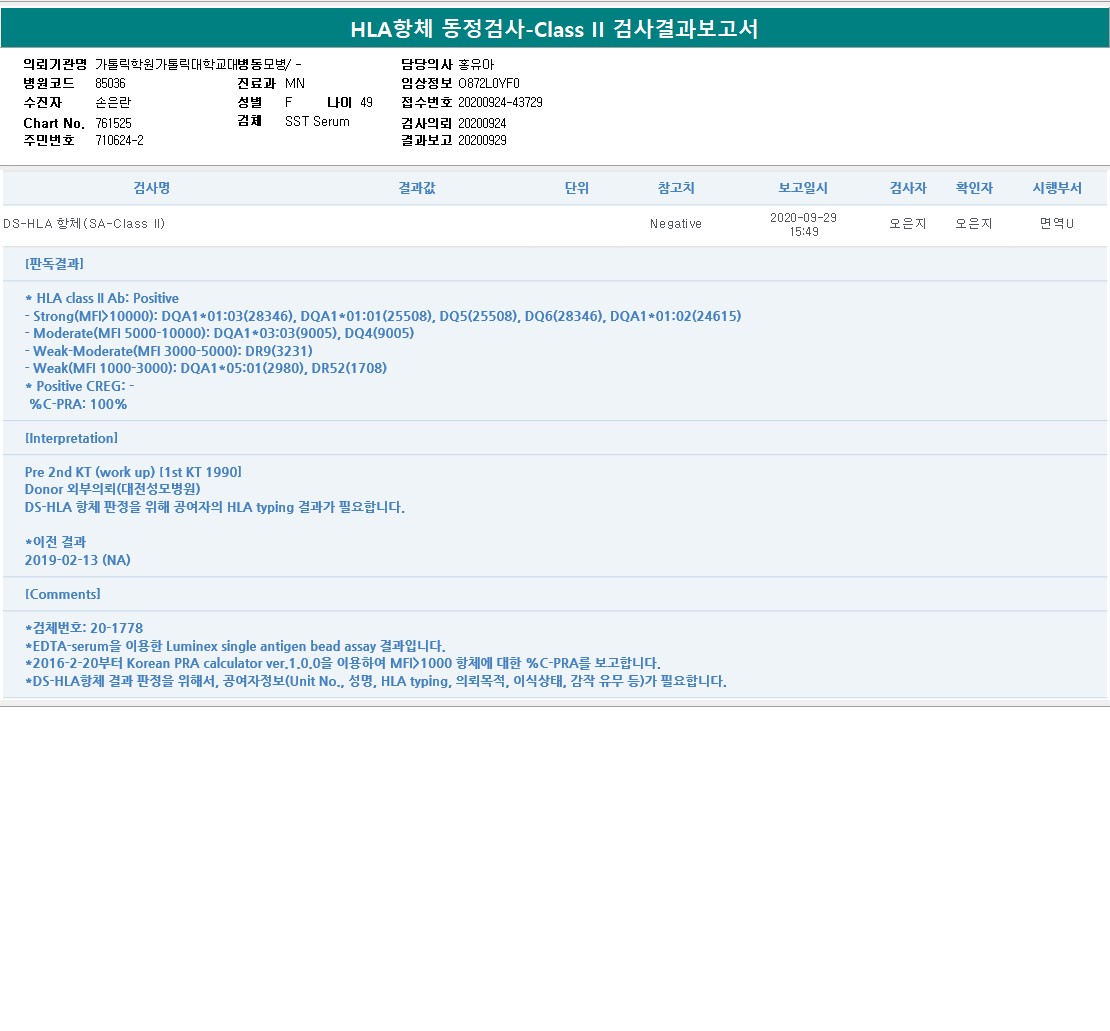Image resolution: width=1110 pixels, height=1031 pixels.
Task: Click the Weak(MFI 1000-3000) result line
Action: [206, 368]
